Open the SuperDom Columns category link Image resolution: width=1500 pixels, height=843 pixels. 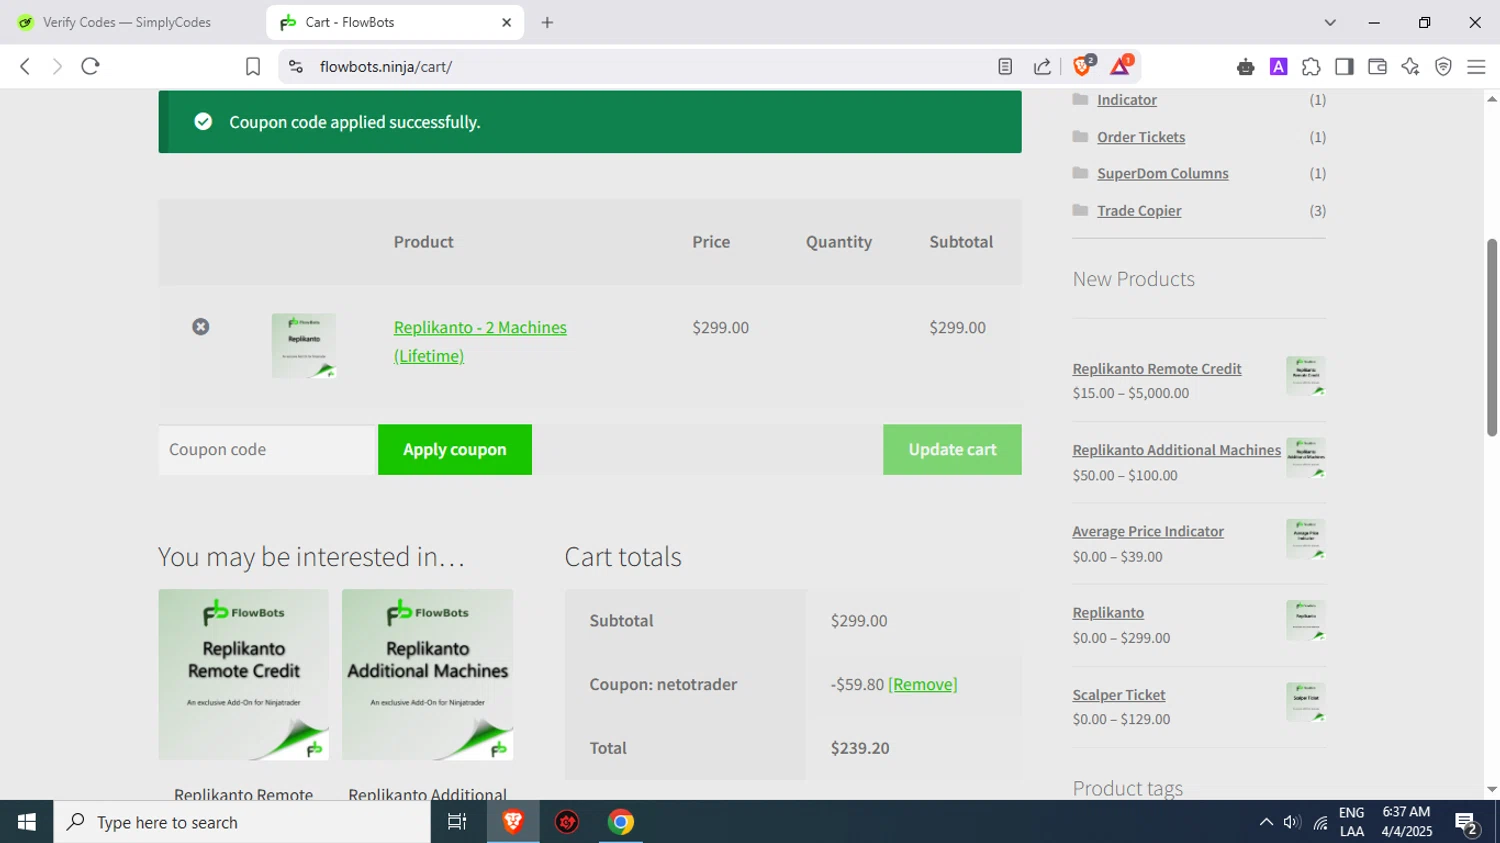[1163, 173]
